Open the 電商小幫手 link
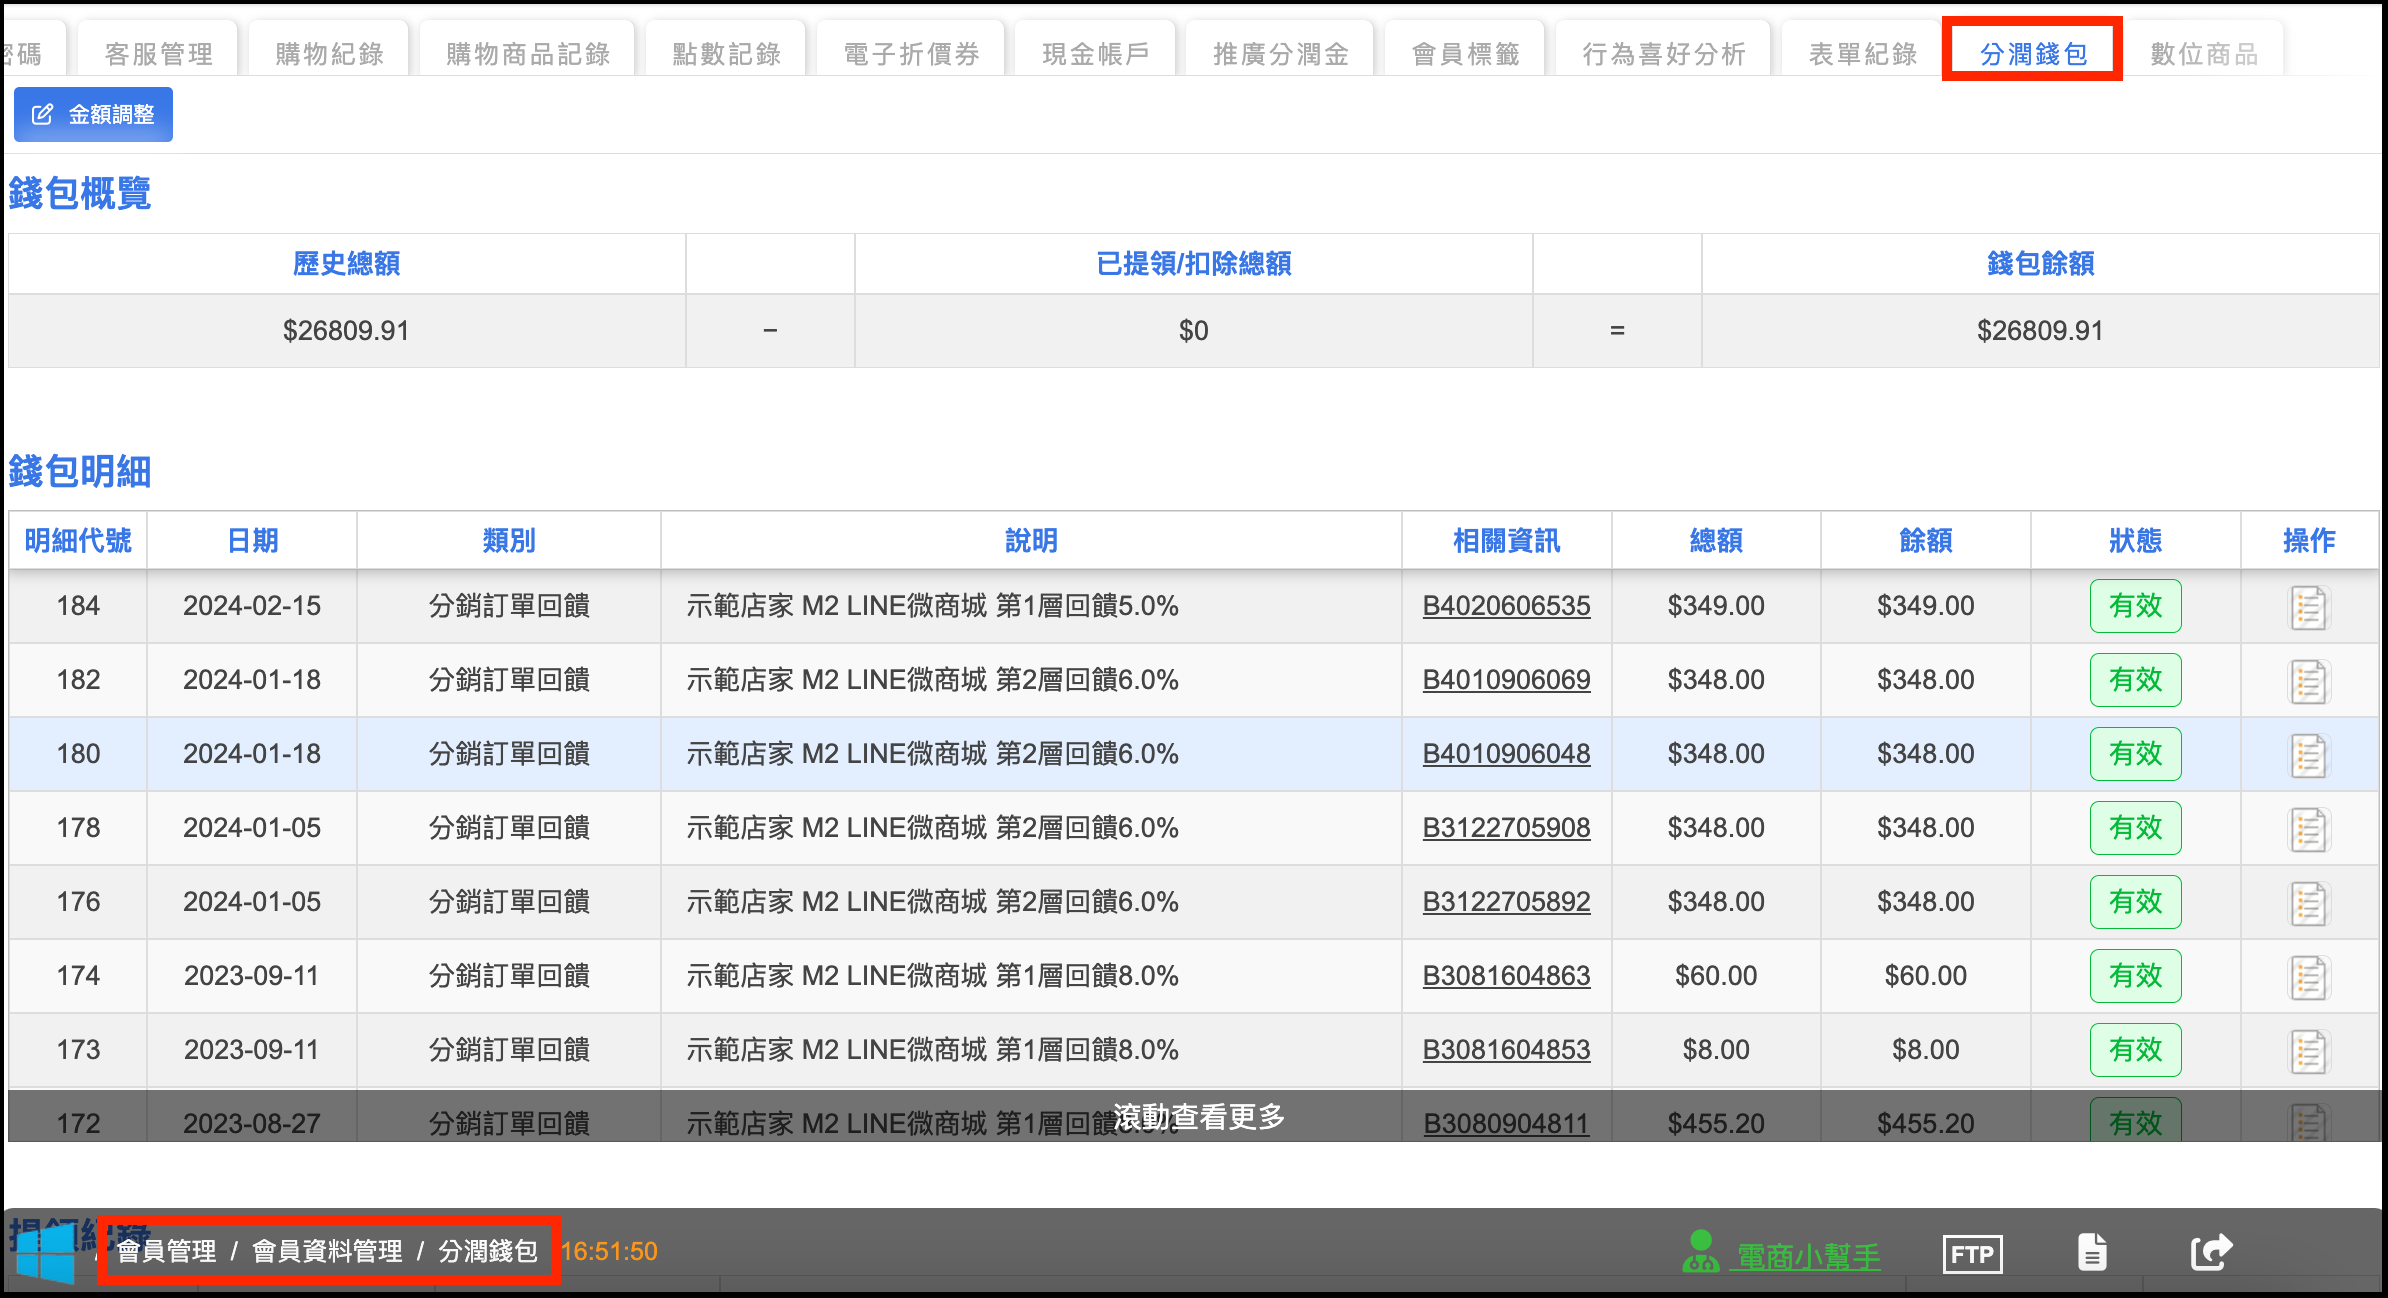This screenshot has height=1298, width=2388. pos(1807,1256)
